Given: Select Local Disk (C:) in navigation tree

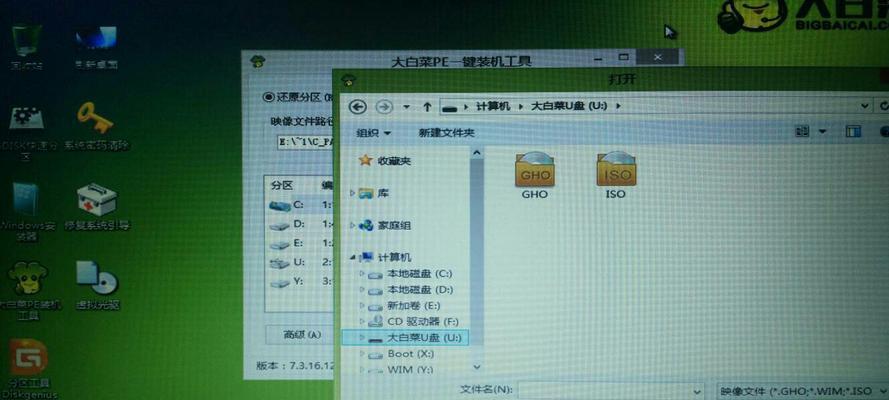Looking at the screenshot, I should point(419,273).
